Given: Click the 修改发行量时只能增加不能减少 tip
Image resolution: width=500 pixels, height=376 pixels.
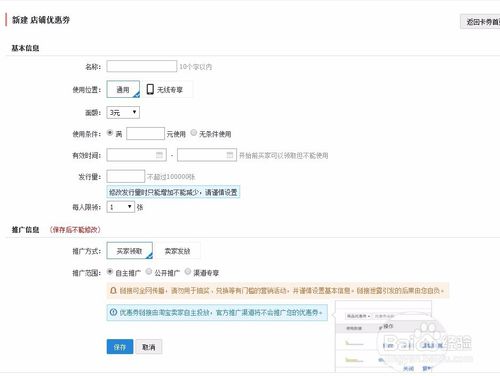Looking at the screenshot, I should pos(173,192).
